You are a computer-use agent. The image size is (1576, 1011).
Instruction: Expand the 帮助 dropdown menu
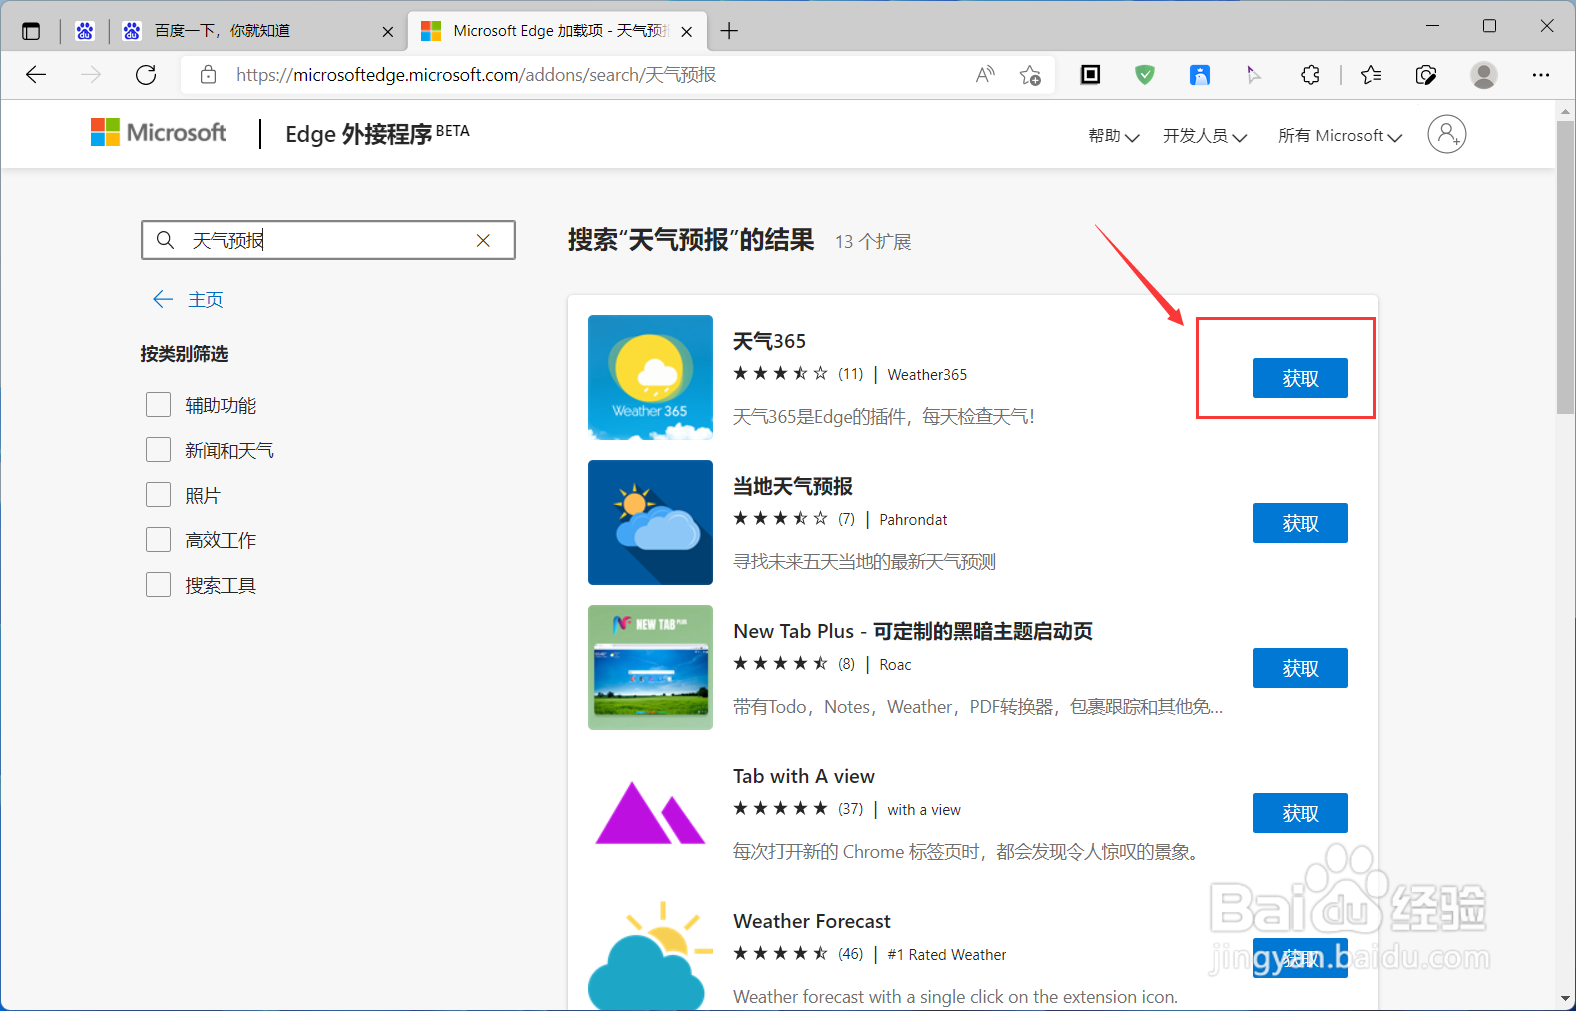click(1114, 136)
